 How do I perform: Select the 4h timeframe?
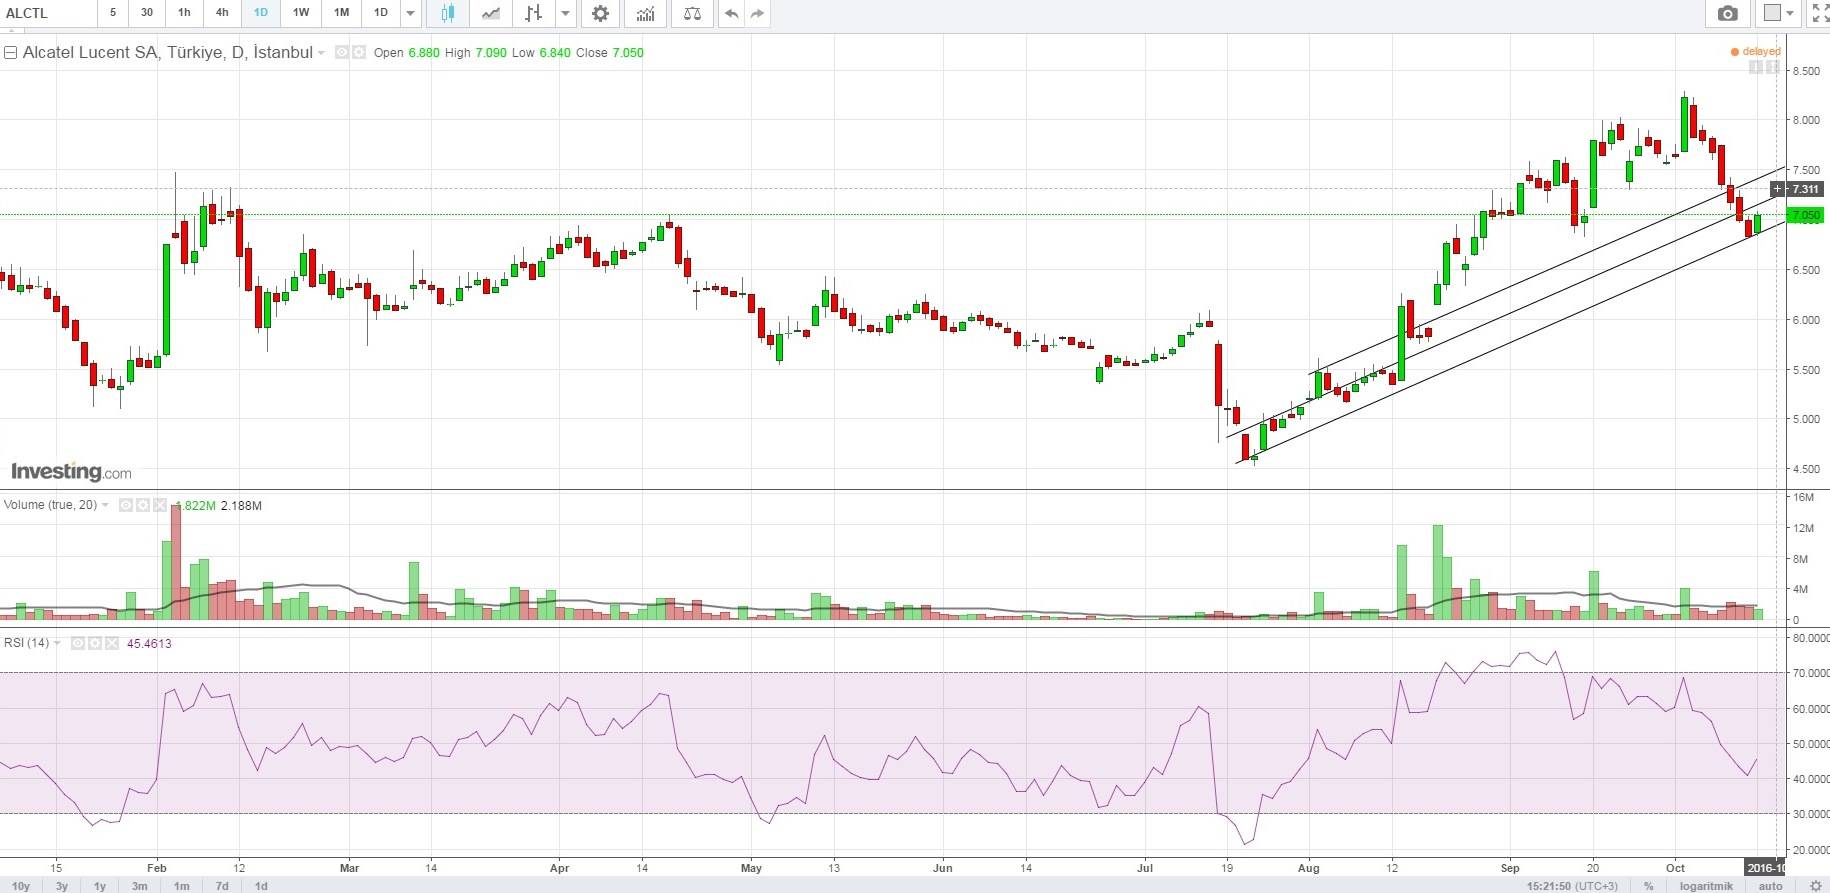click(x=222, y=13)
